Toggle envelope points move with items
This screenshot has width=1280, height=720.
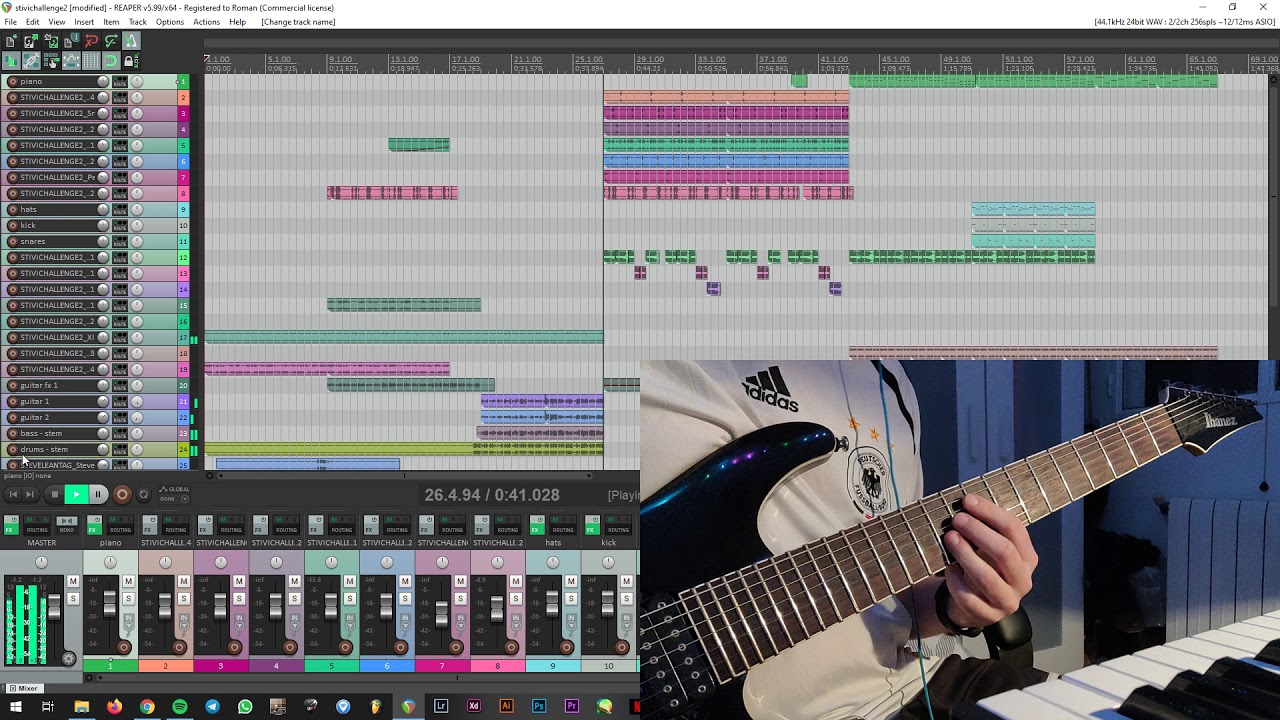click(x=71, y=61)
